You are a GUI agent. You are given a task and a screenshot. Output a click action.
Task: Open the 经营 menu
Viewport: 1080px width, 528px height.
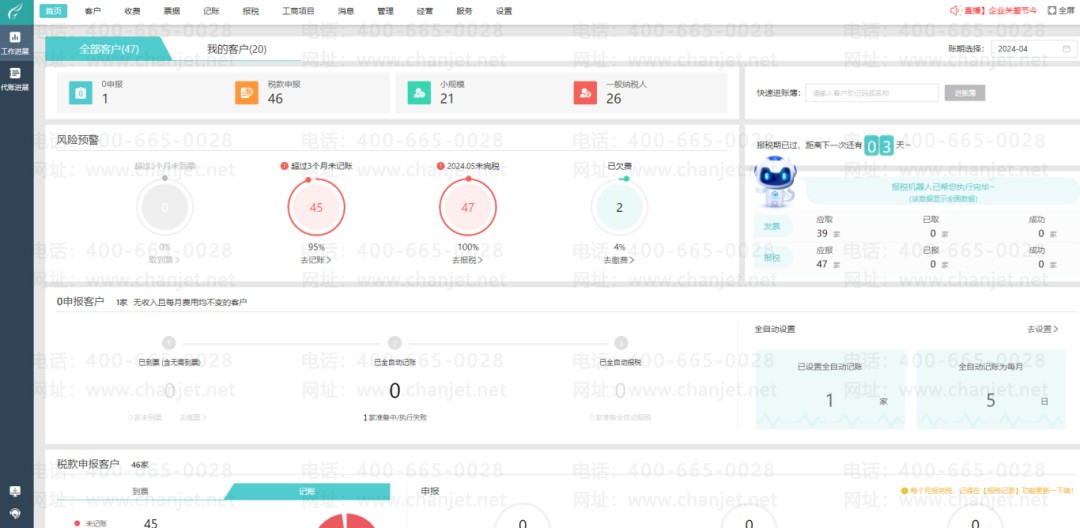click(x=425, y=11)
